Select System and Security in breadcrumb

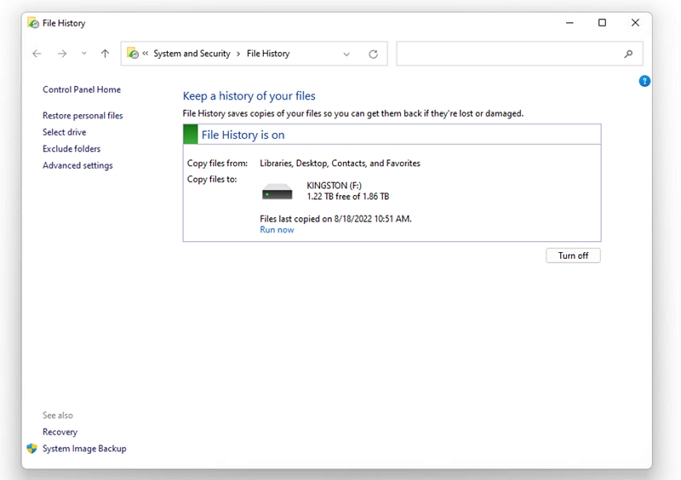pos(192,53)
